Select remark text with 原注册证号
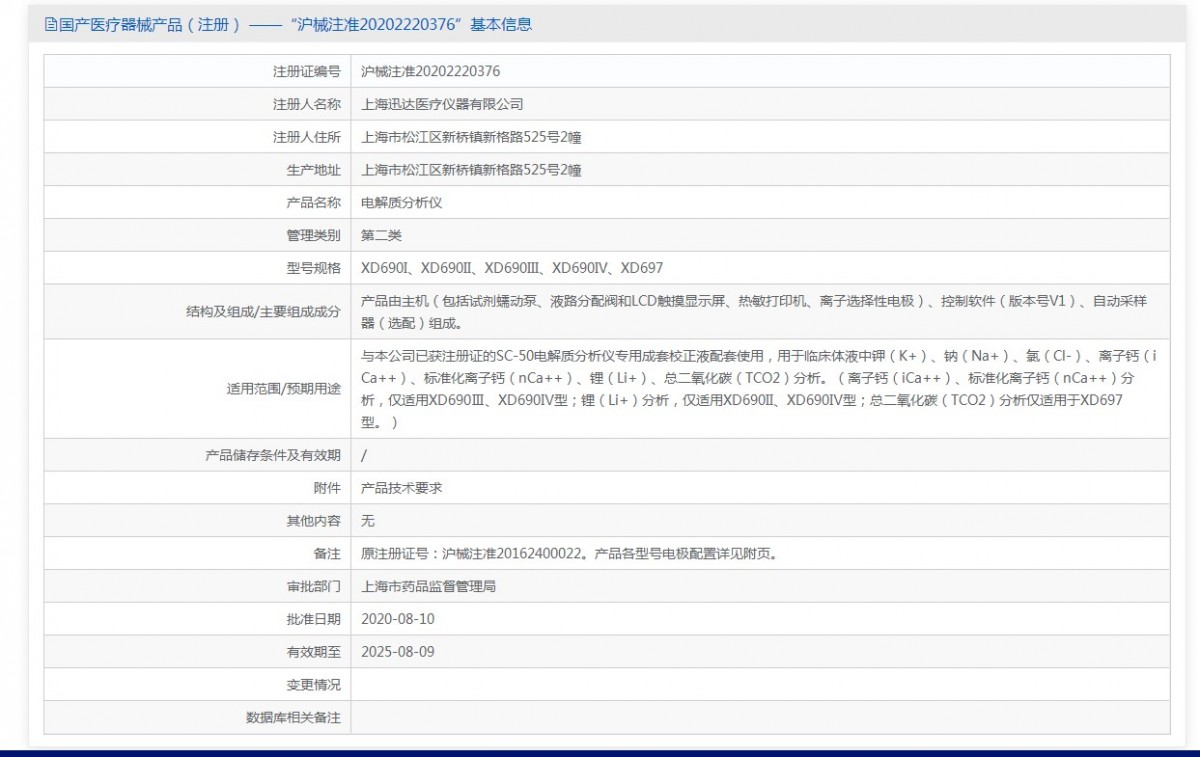 [x=569, y=553]
